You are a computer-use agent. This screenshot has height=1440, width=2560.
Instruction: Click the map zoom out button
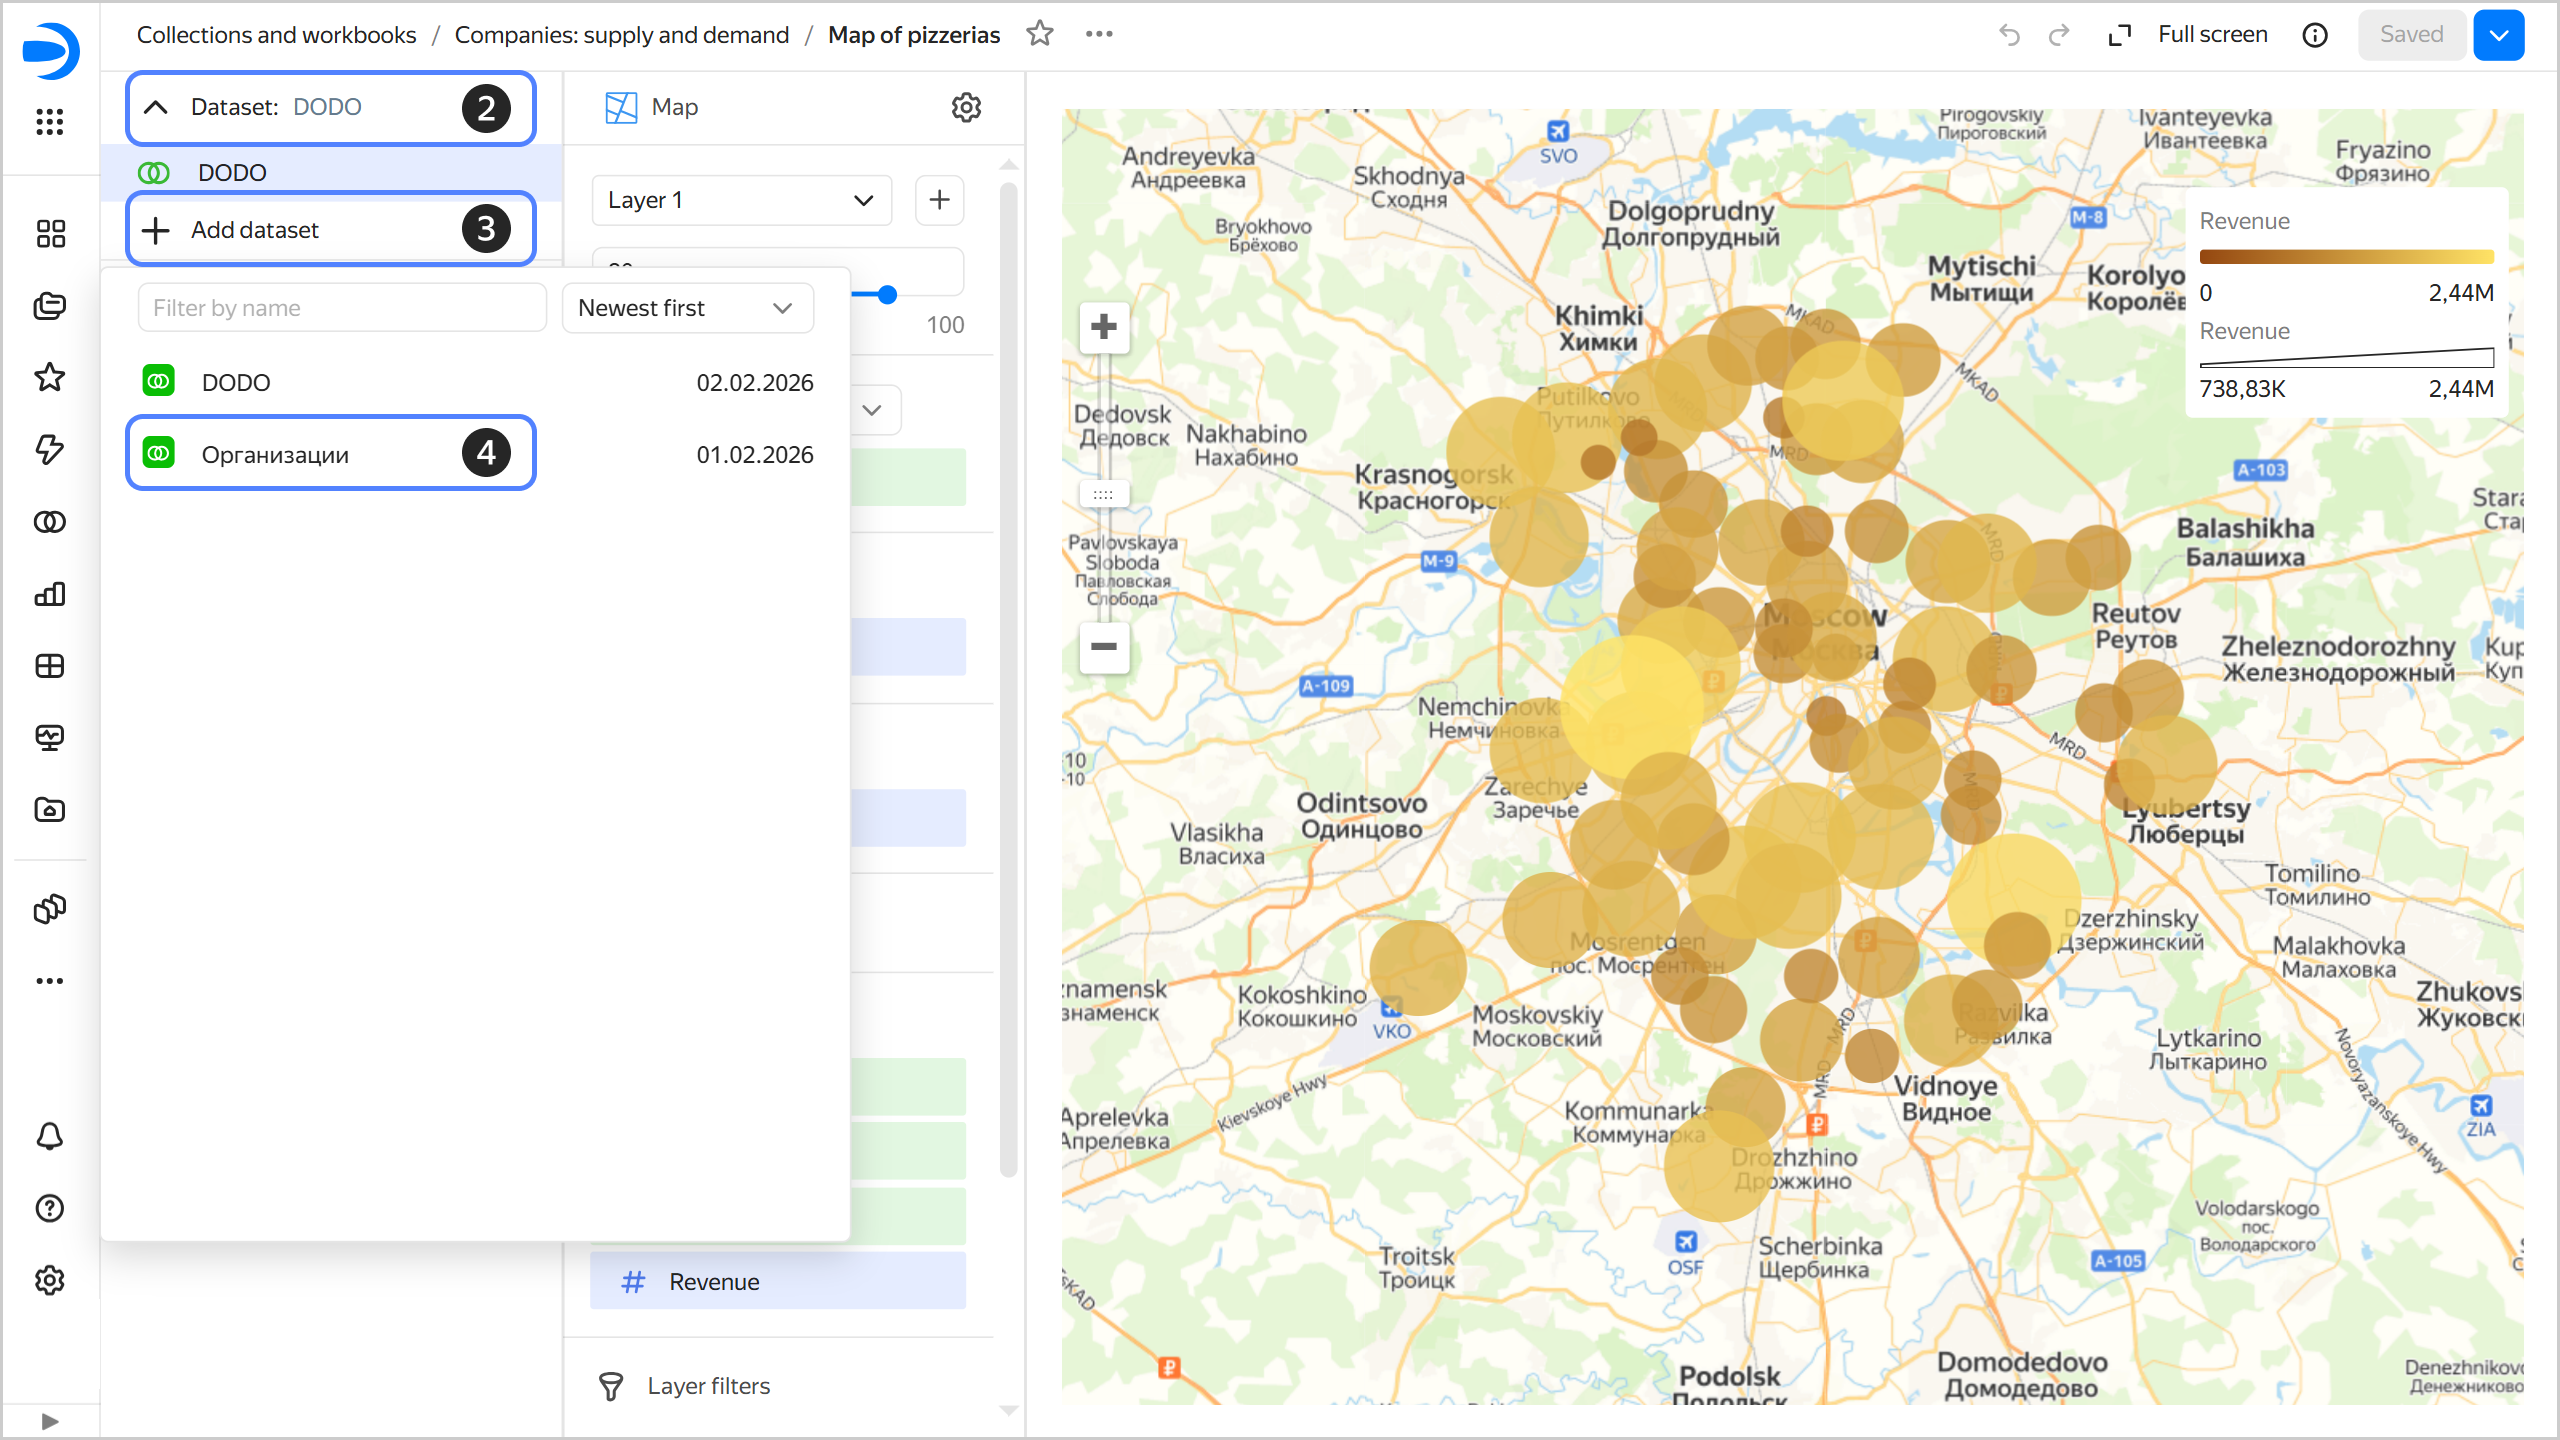(1104, 647)
